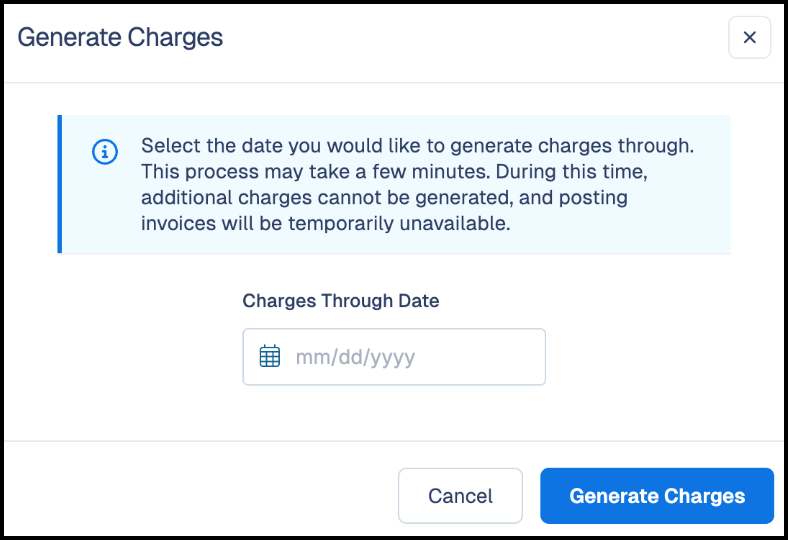Click 'and posting' in the info banner

pos(573,197)
